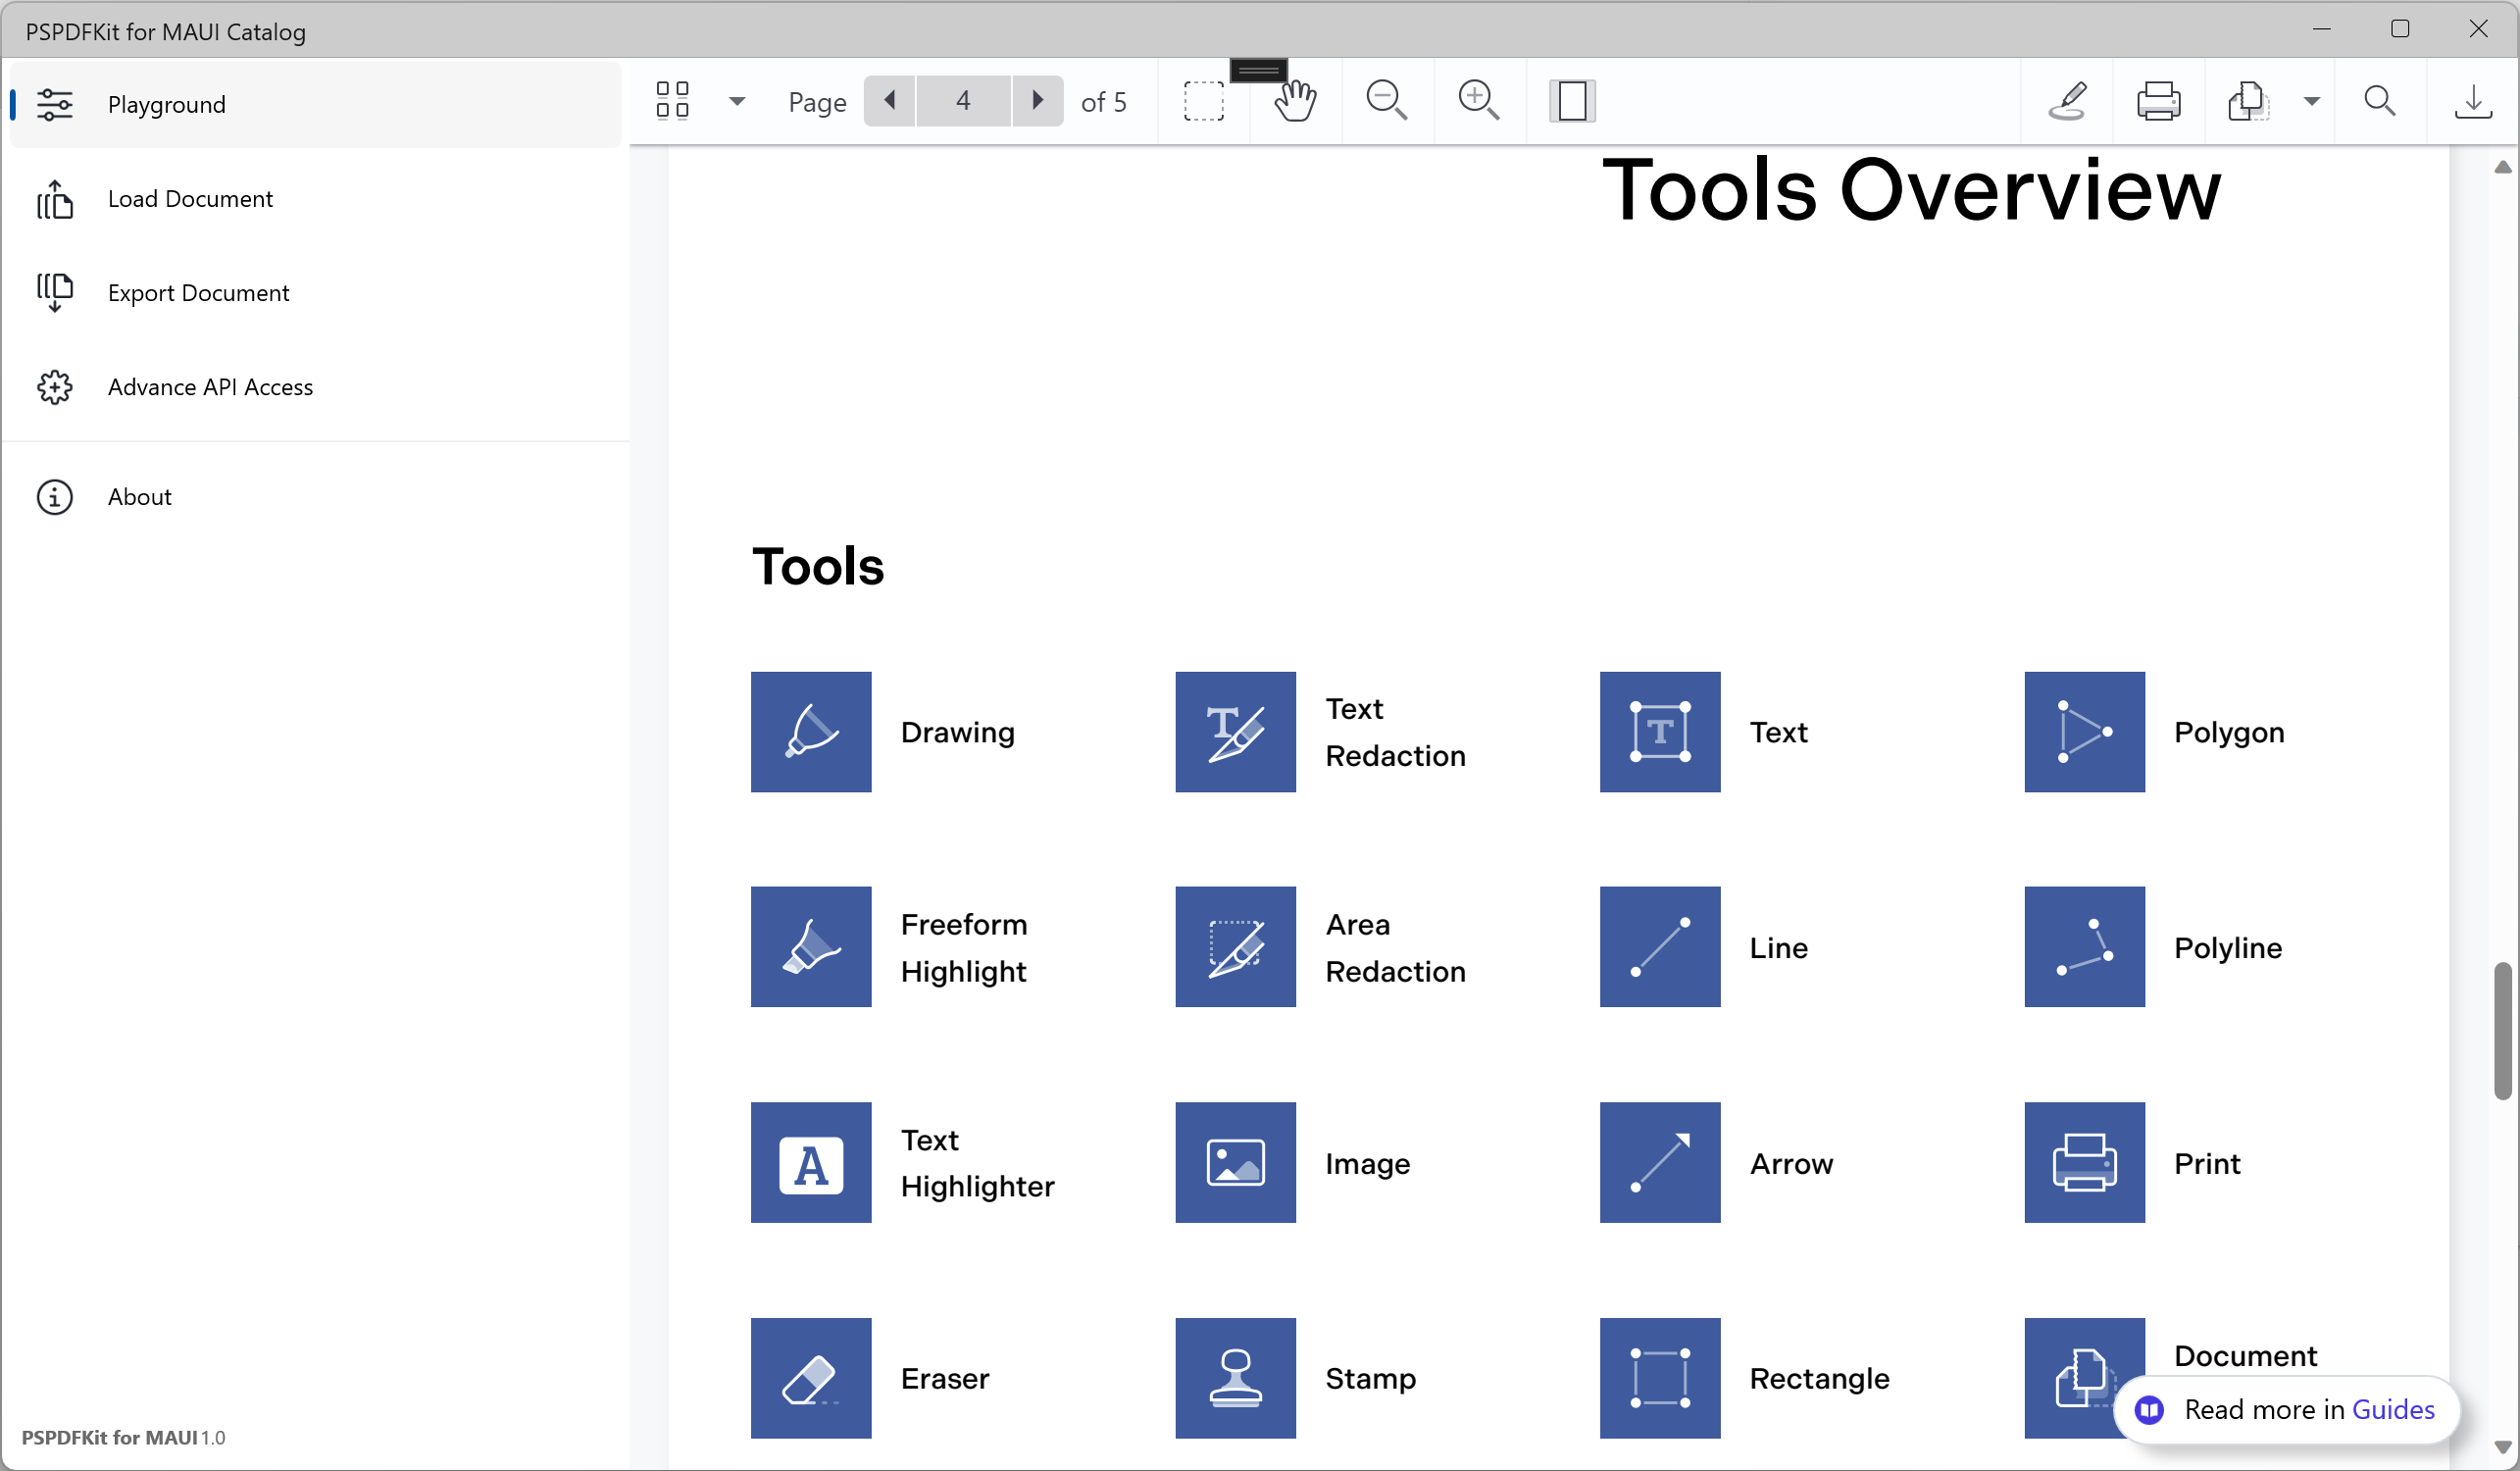Go to the next page arrow
This screenshot has width=2520, height=1471.
(1037, 101)
